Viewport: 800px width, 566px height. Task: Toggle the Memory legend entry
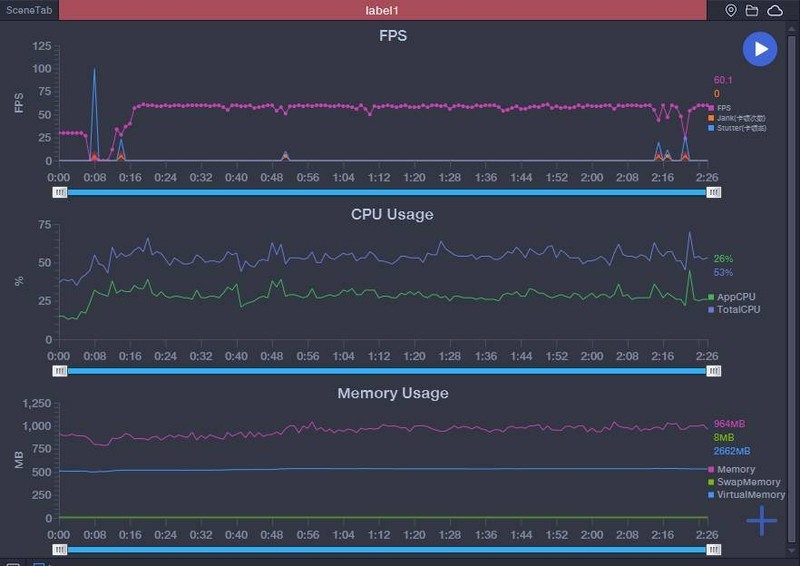[x=733, y=469]
